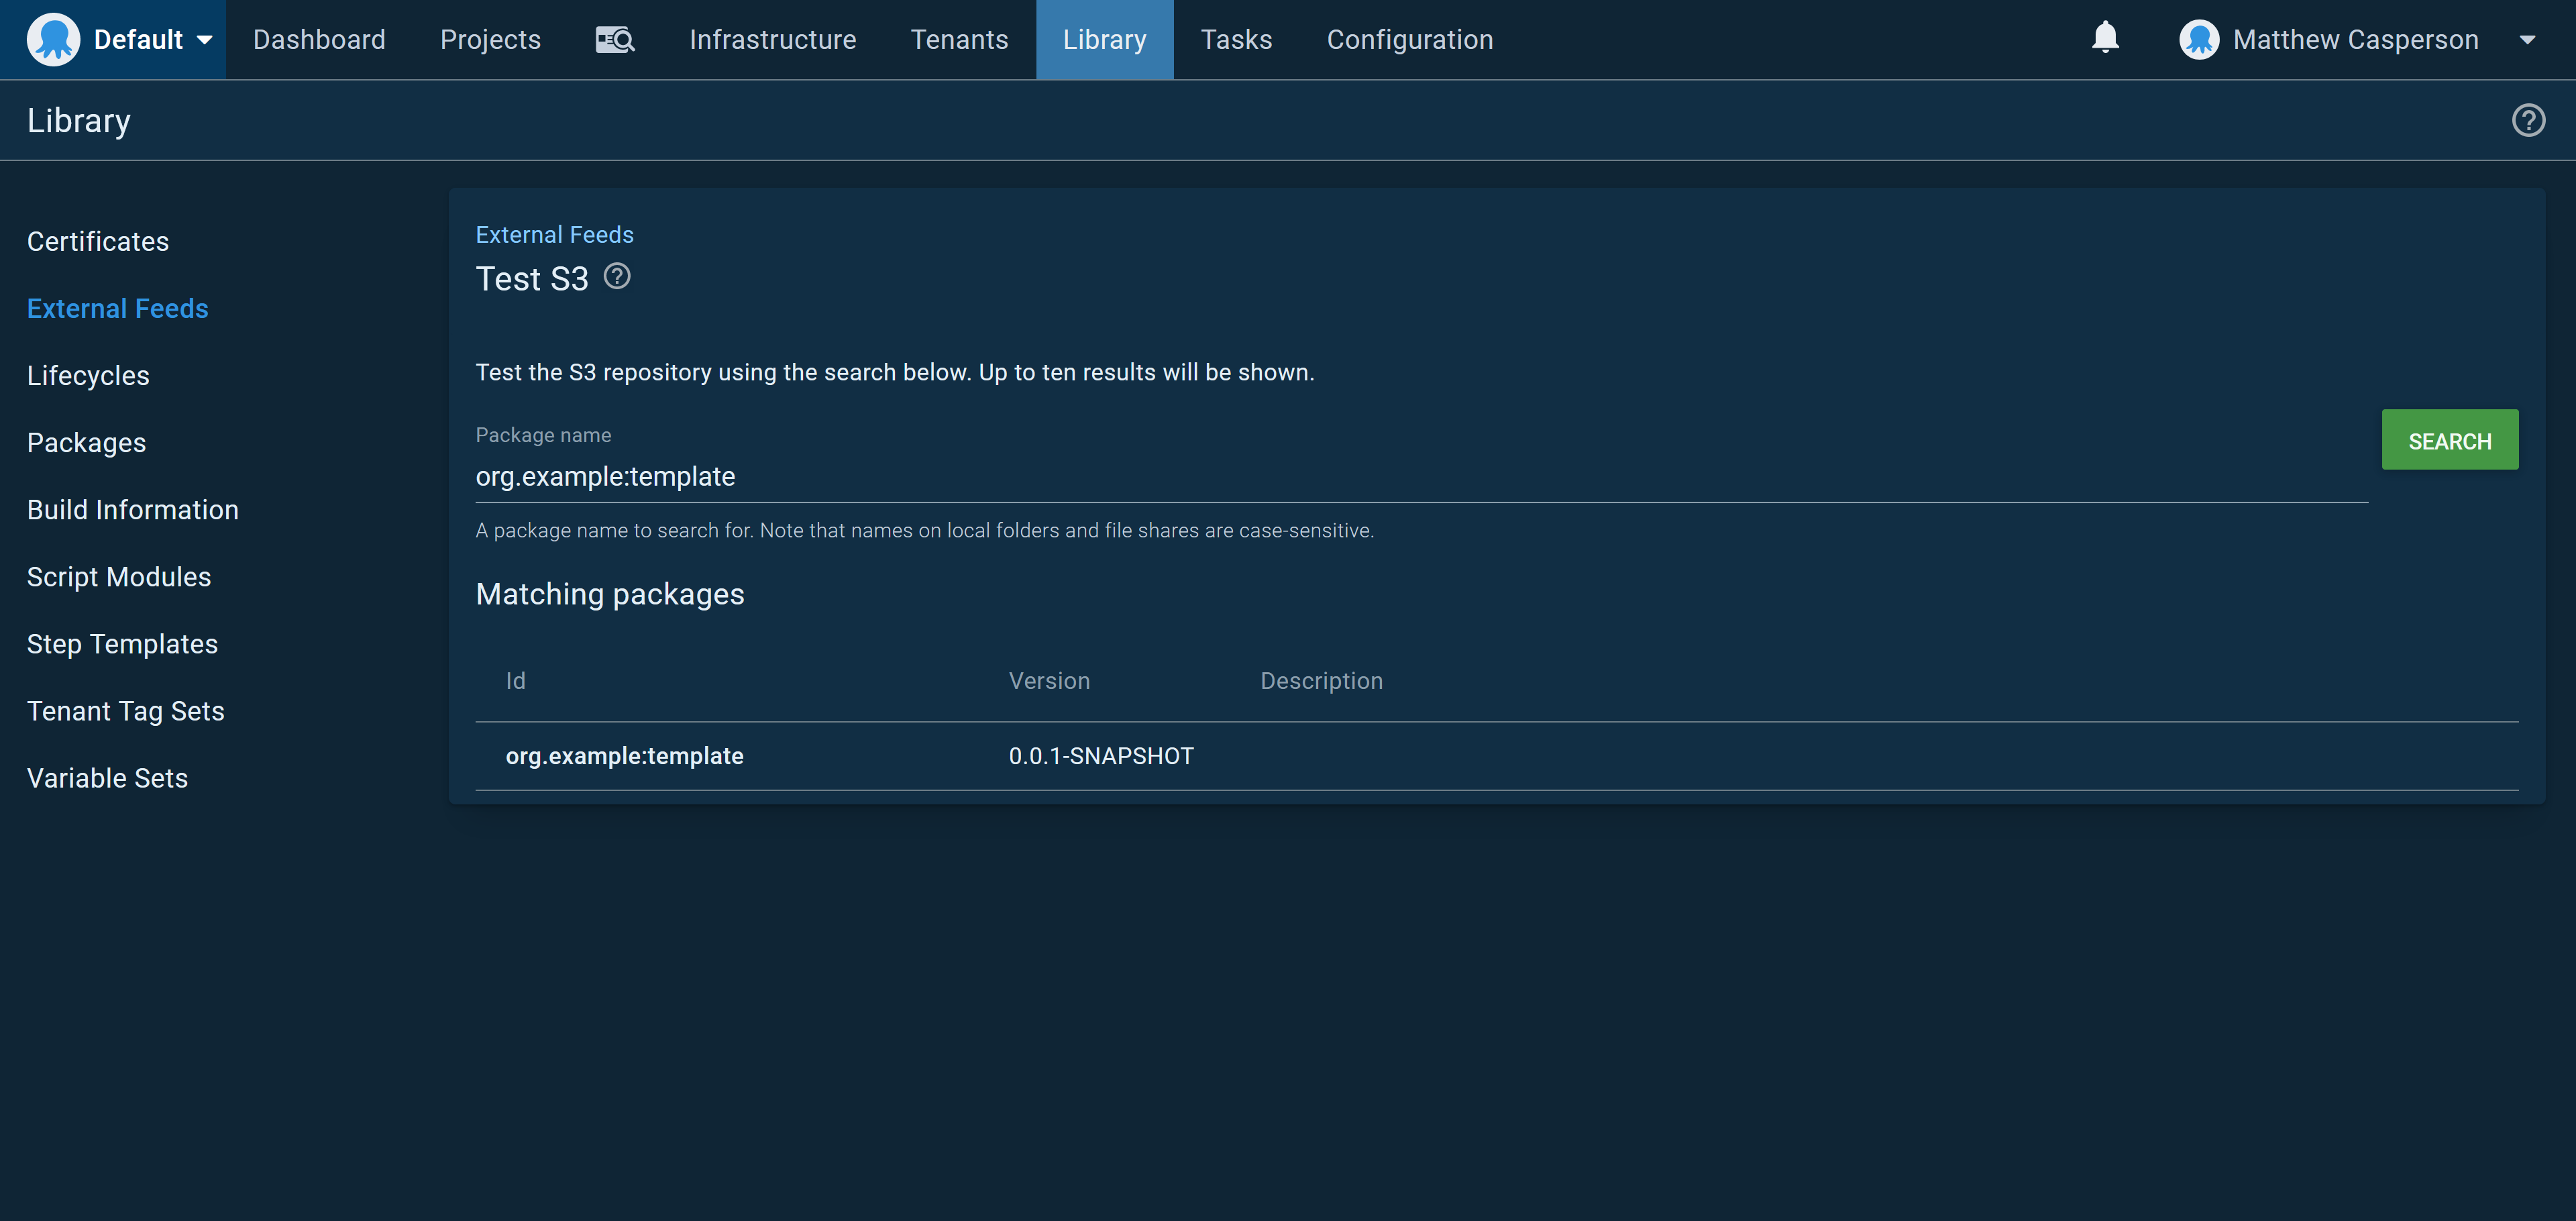Follow the External Feeds breadcrumb link

coord(554,234)
